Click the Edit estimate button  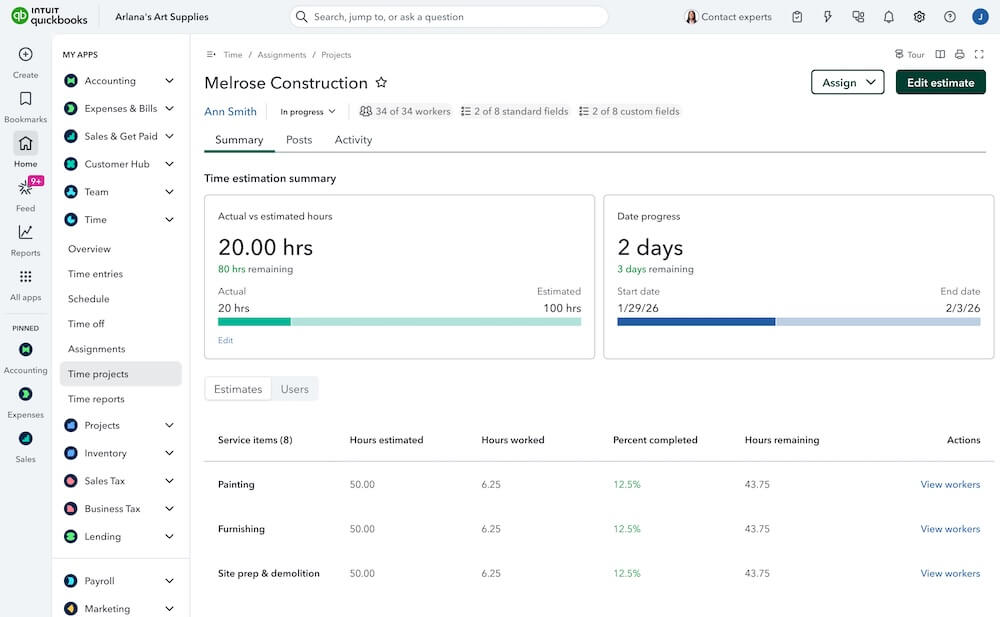pyautogui.click(x=941, y=82)
